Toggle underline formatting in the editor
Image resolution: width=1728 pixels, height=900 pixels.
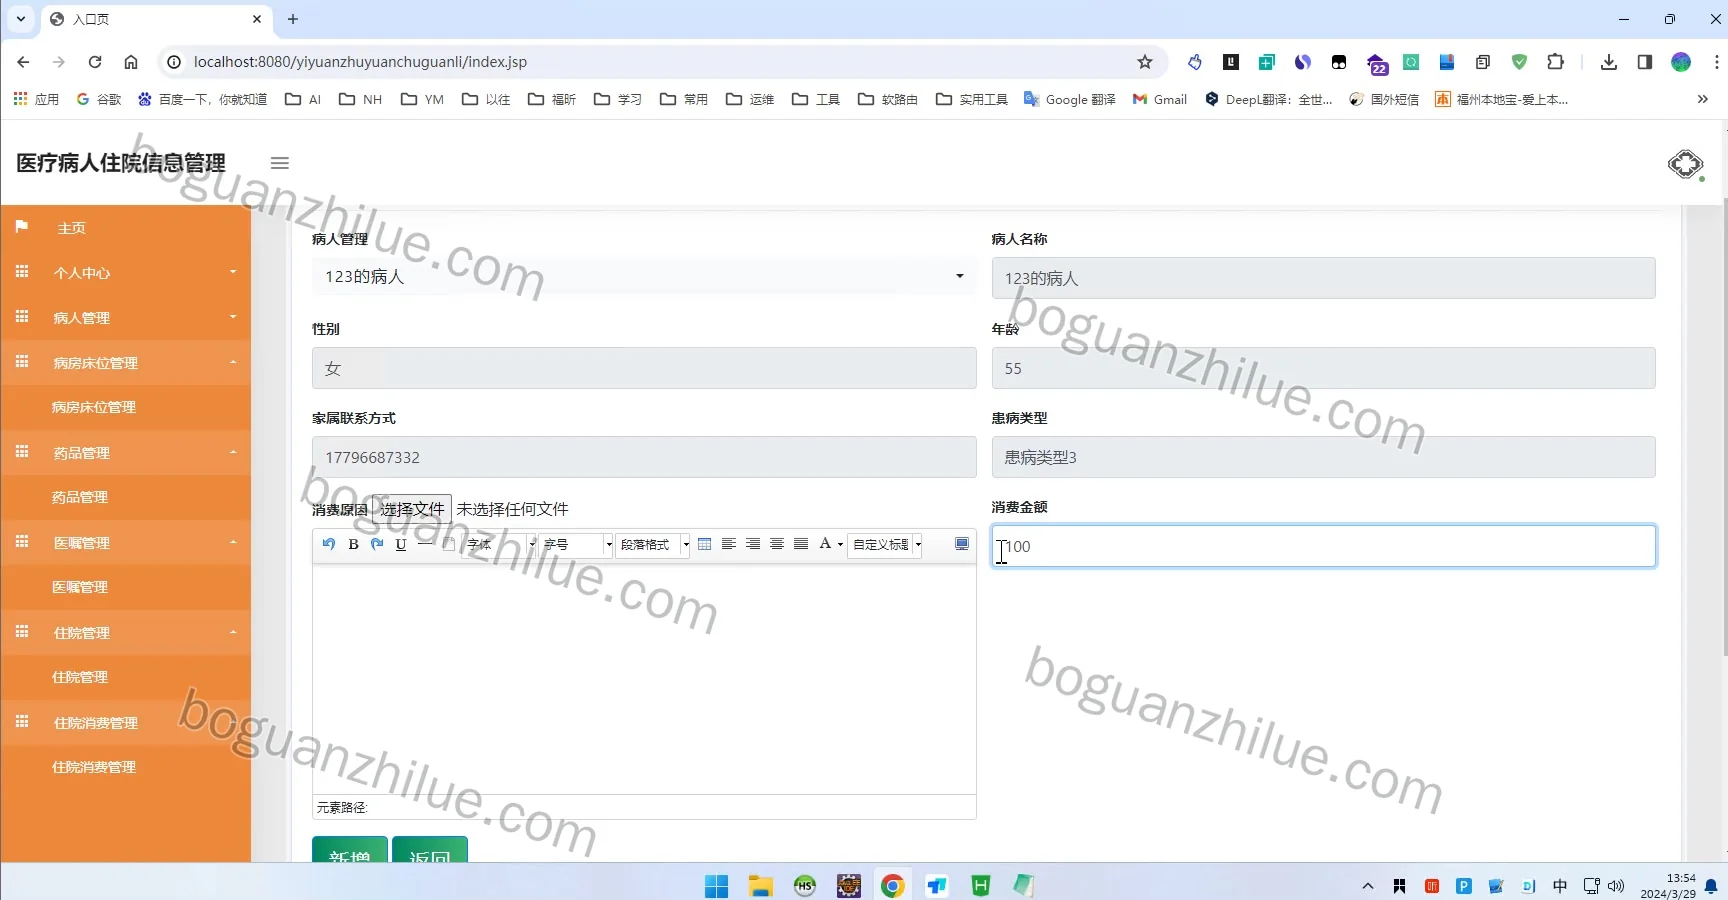click(401, 544)
